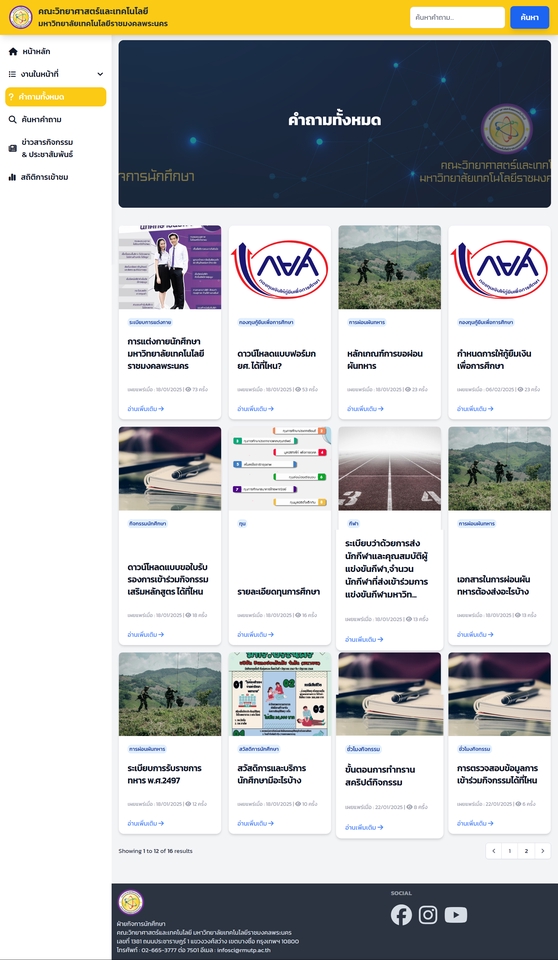Viewport: 558px width, 960px height.
Task: Go to next page with right chevron
Action: point(542,851)
